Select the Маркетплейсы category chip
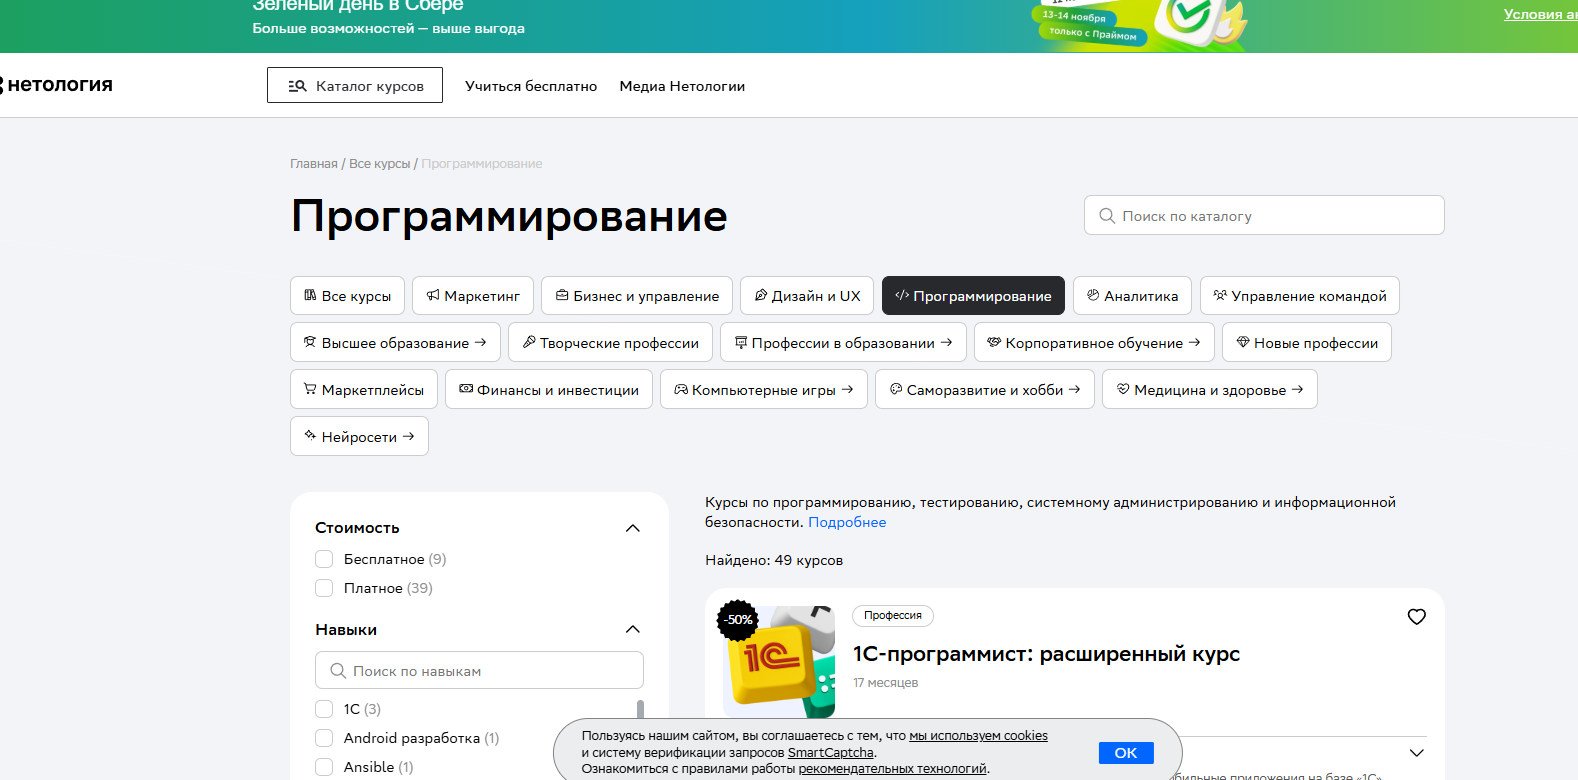 tap(364, 390)
